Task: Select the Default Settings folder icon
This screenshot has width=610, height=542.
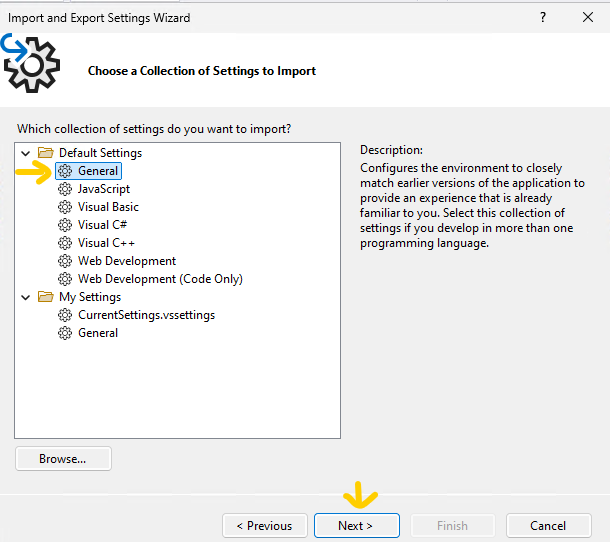Action: (46, 153)
